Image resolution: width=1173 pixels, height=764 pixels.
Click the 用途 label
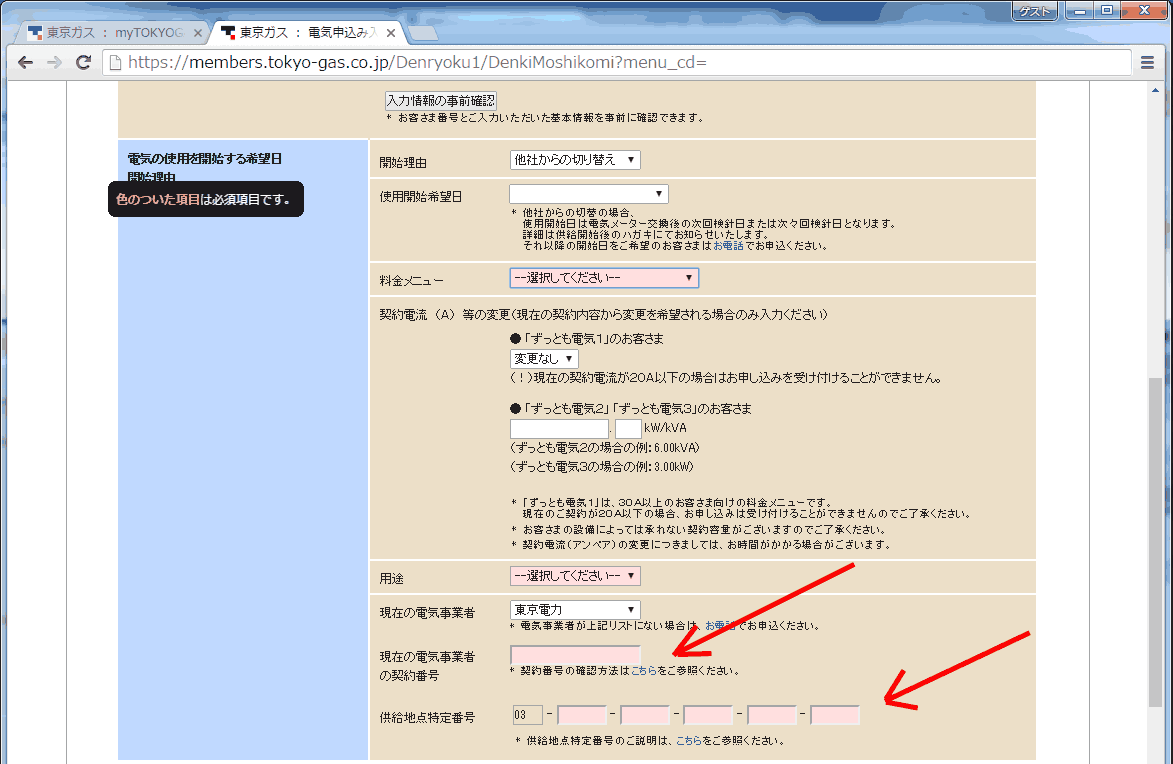pos(391,578)
